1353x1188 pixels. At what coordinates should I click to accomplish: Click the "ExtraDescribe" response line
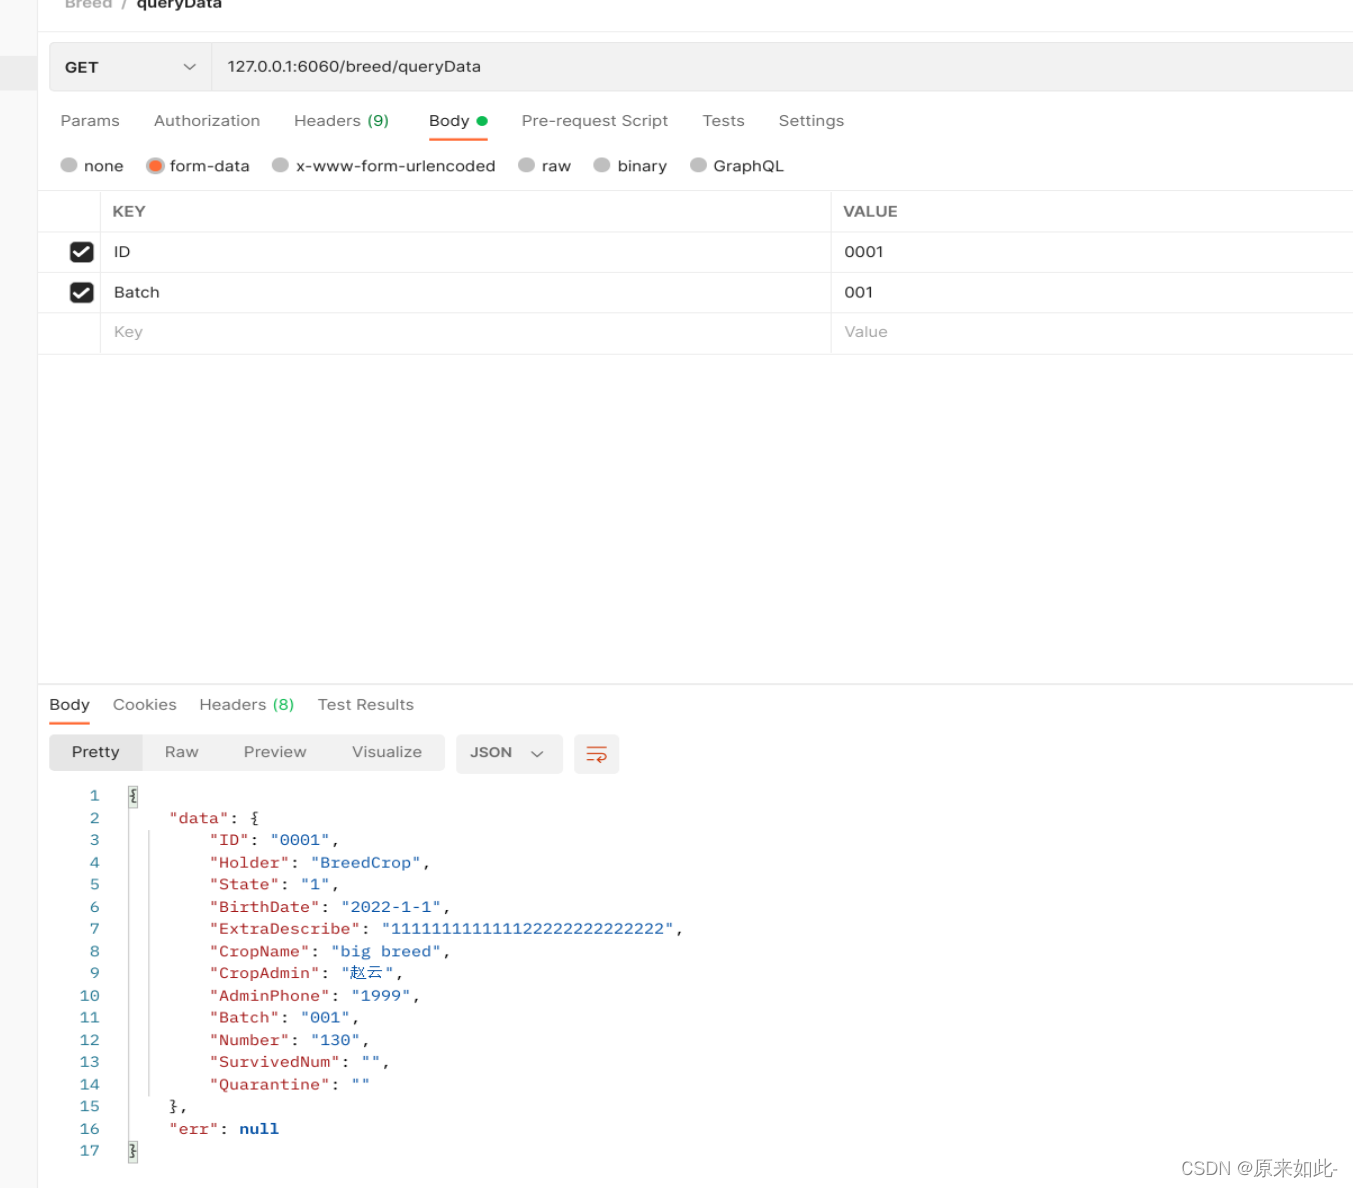[446, 929]
